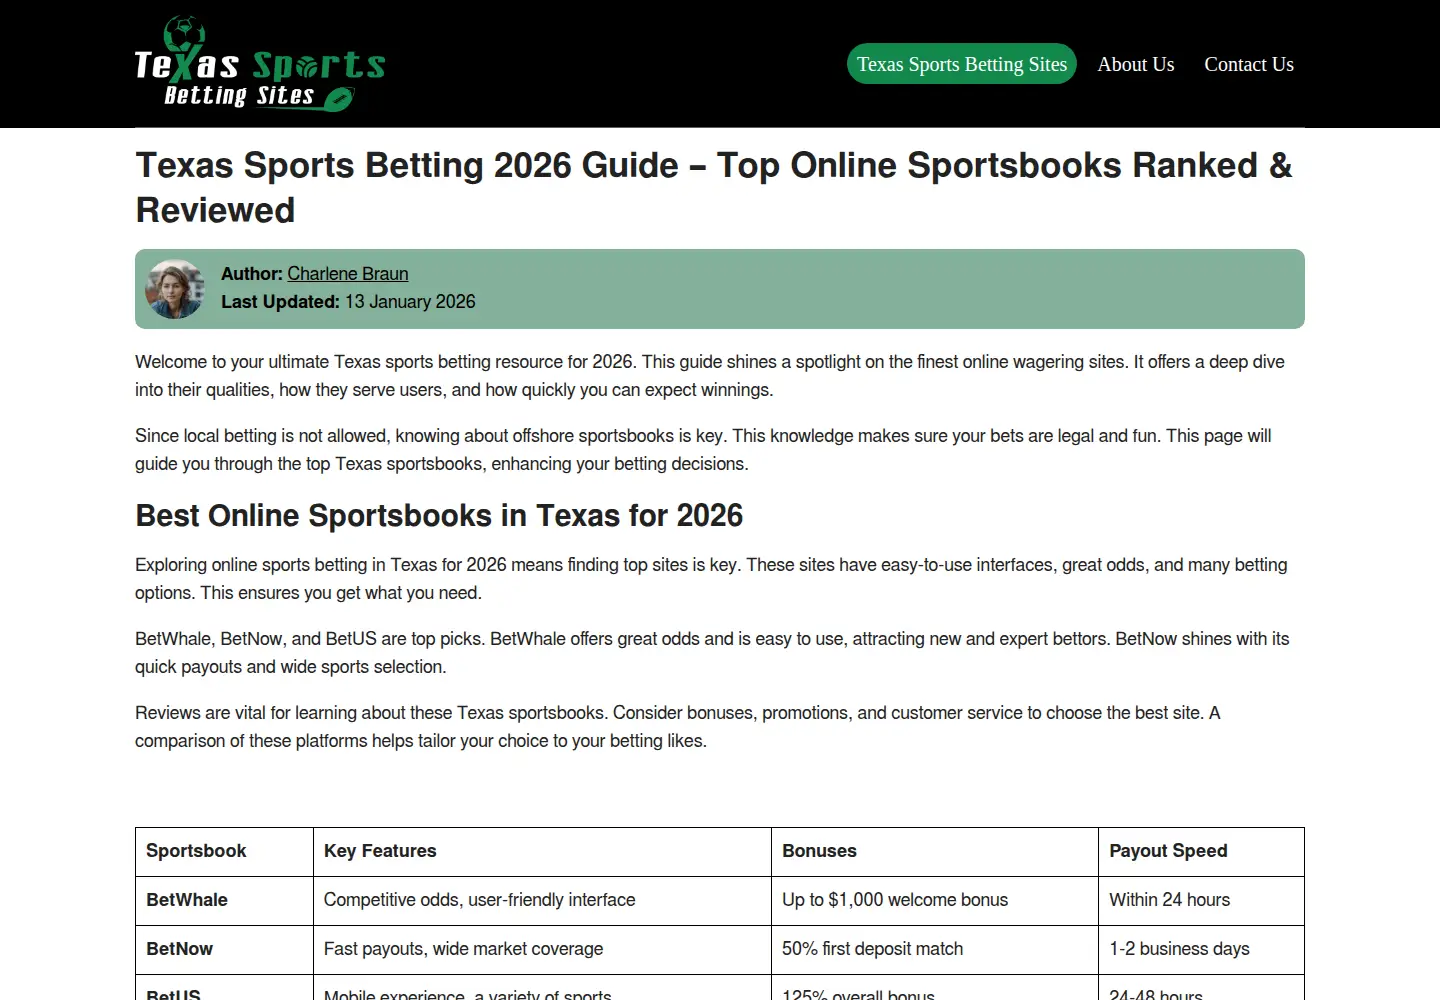Click the Bonuses column header
This screenshot has height=1000, width=1440.
pyautogui.click(x=935, y=852)
